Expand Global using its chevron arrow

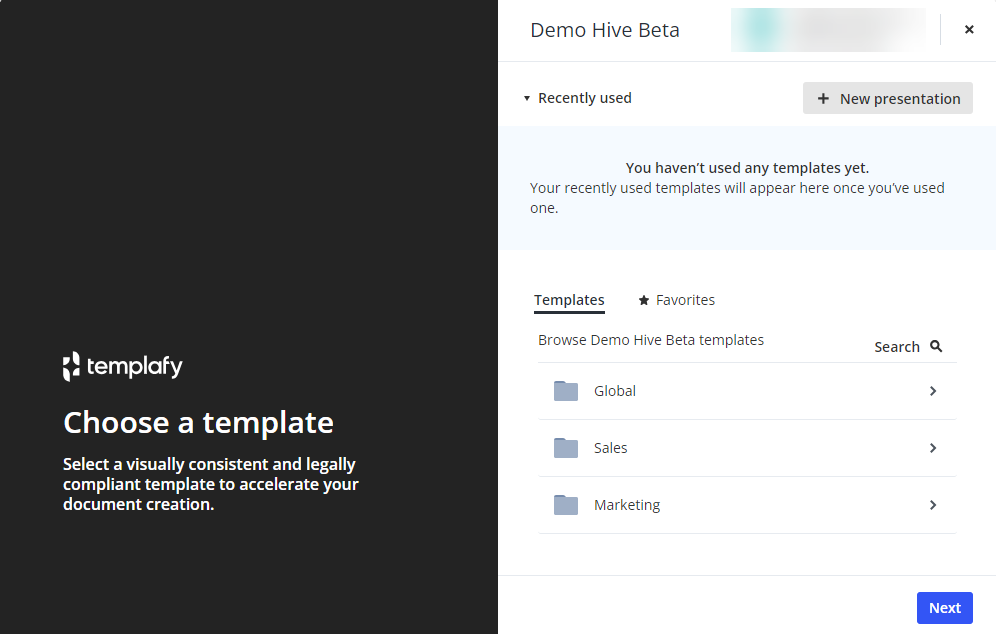[x=932, y=391]
